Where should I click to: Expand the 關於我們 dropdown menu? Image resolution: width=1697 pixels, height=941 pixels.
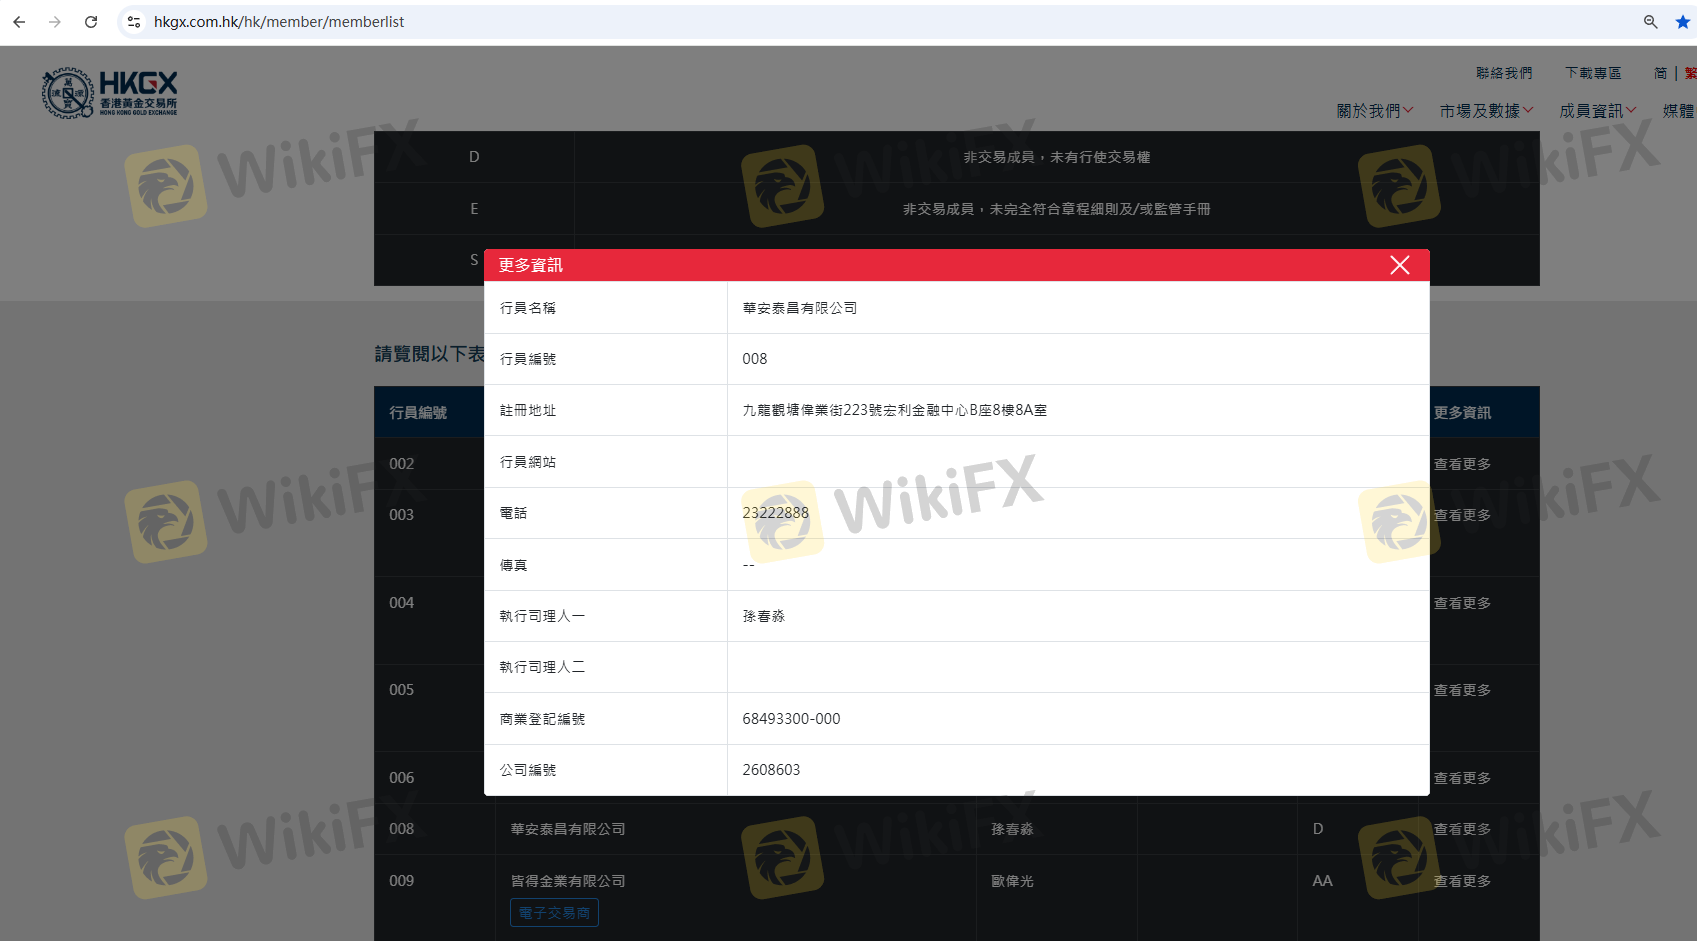1374,111
